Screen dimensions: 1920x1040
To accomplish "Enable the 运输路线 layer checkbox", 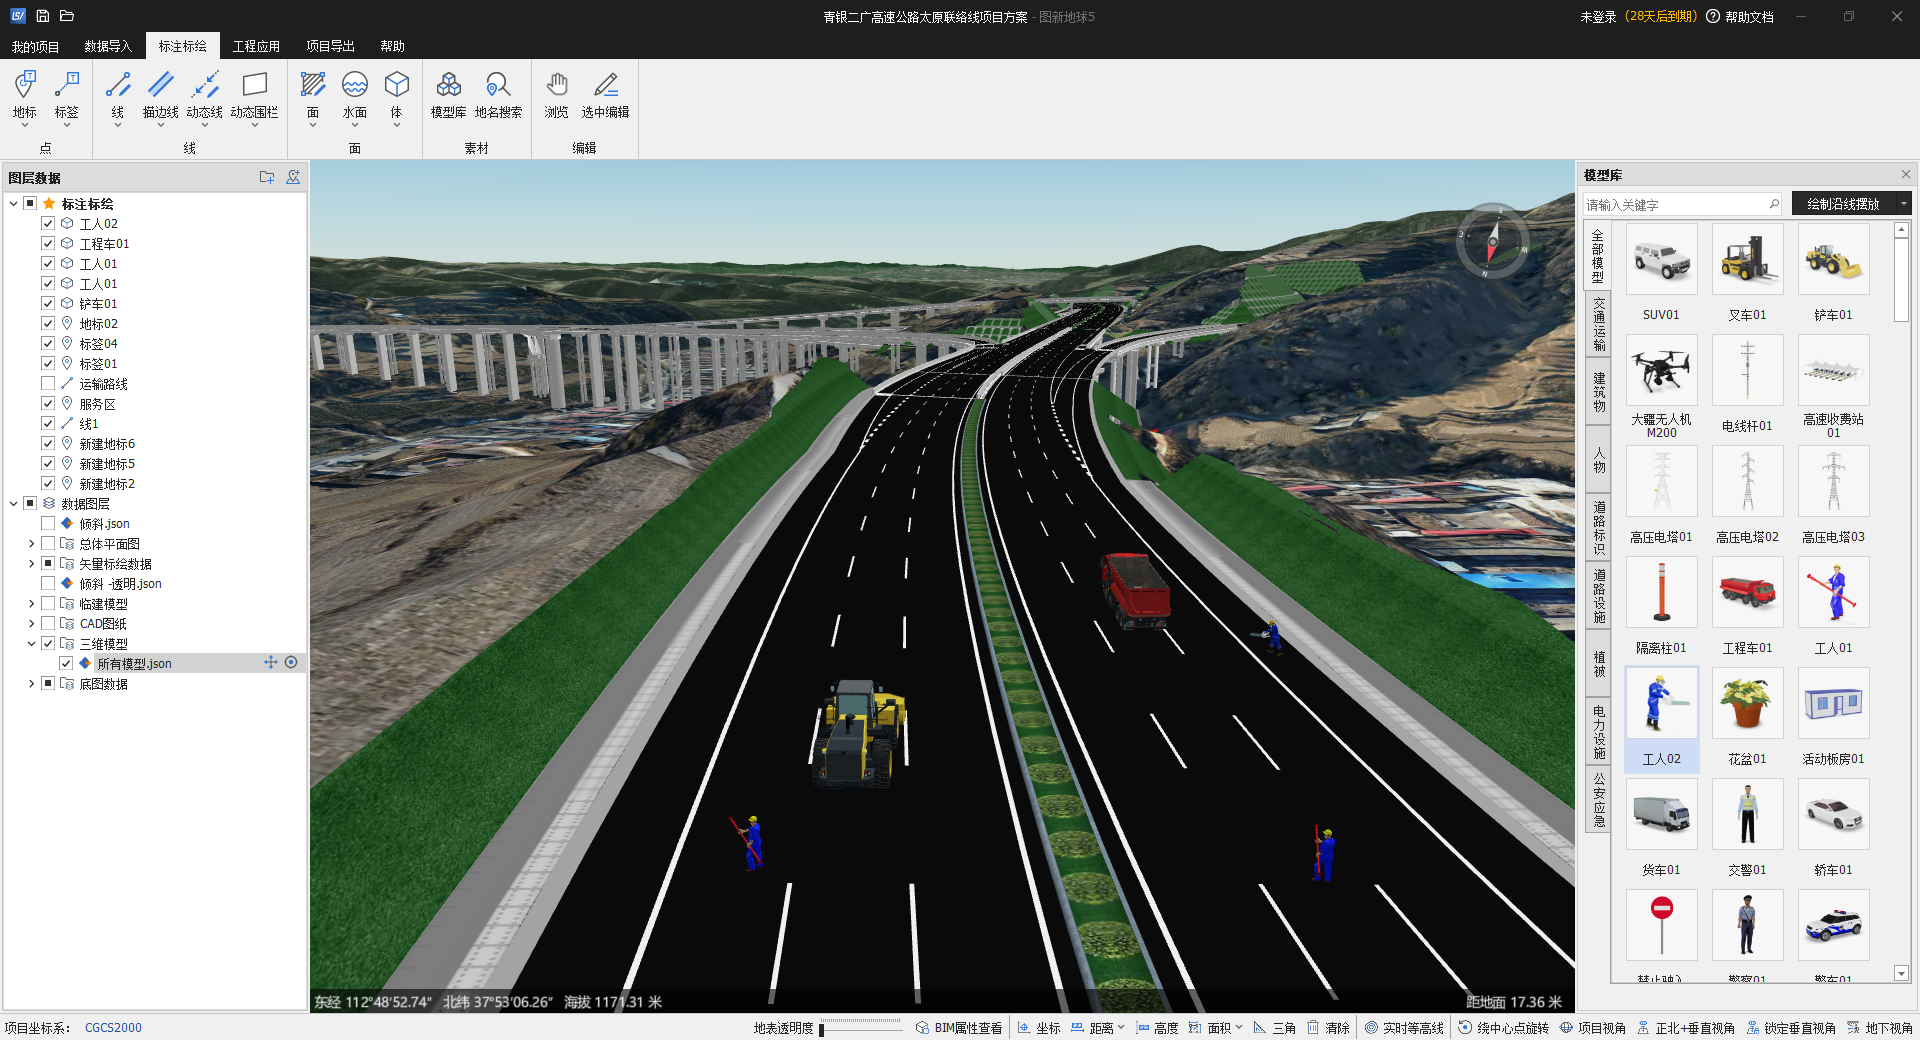I will coord(48,383).
